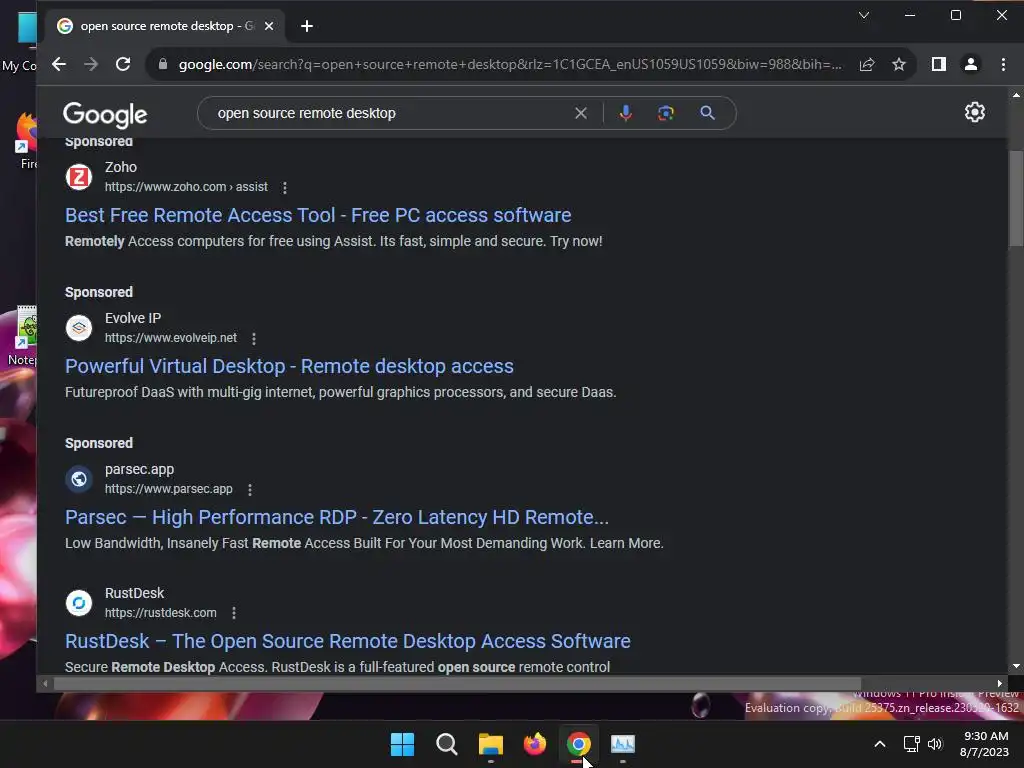Open Zoho ad three-dot options
Screen dimensions: 1024x768
(x=284, y=187)
